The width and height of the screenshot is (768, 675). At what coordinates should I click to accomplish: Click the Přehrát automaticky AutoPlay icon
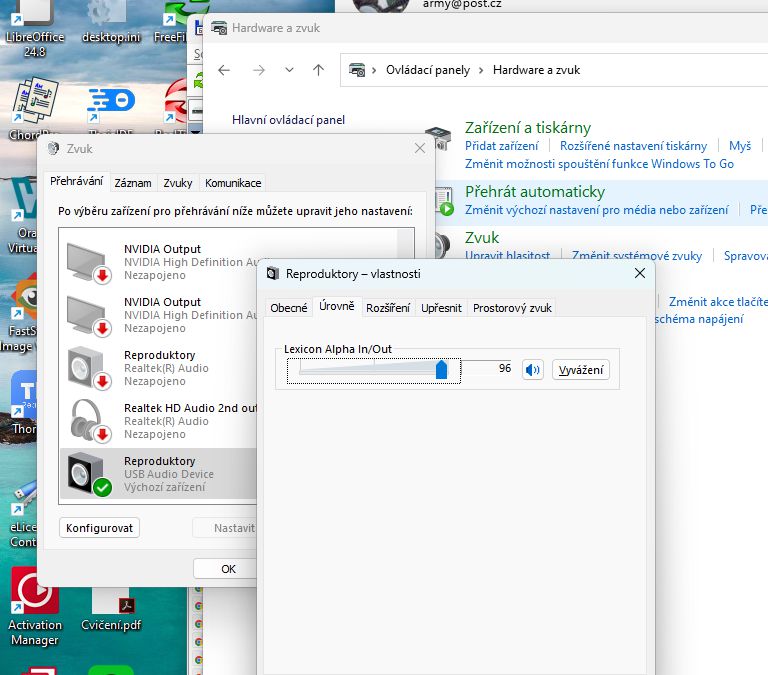tap(444, 202)
